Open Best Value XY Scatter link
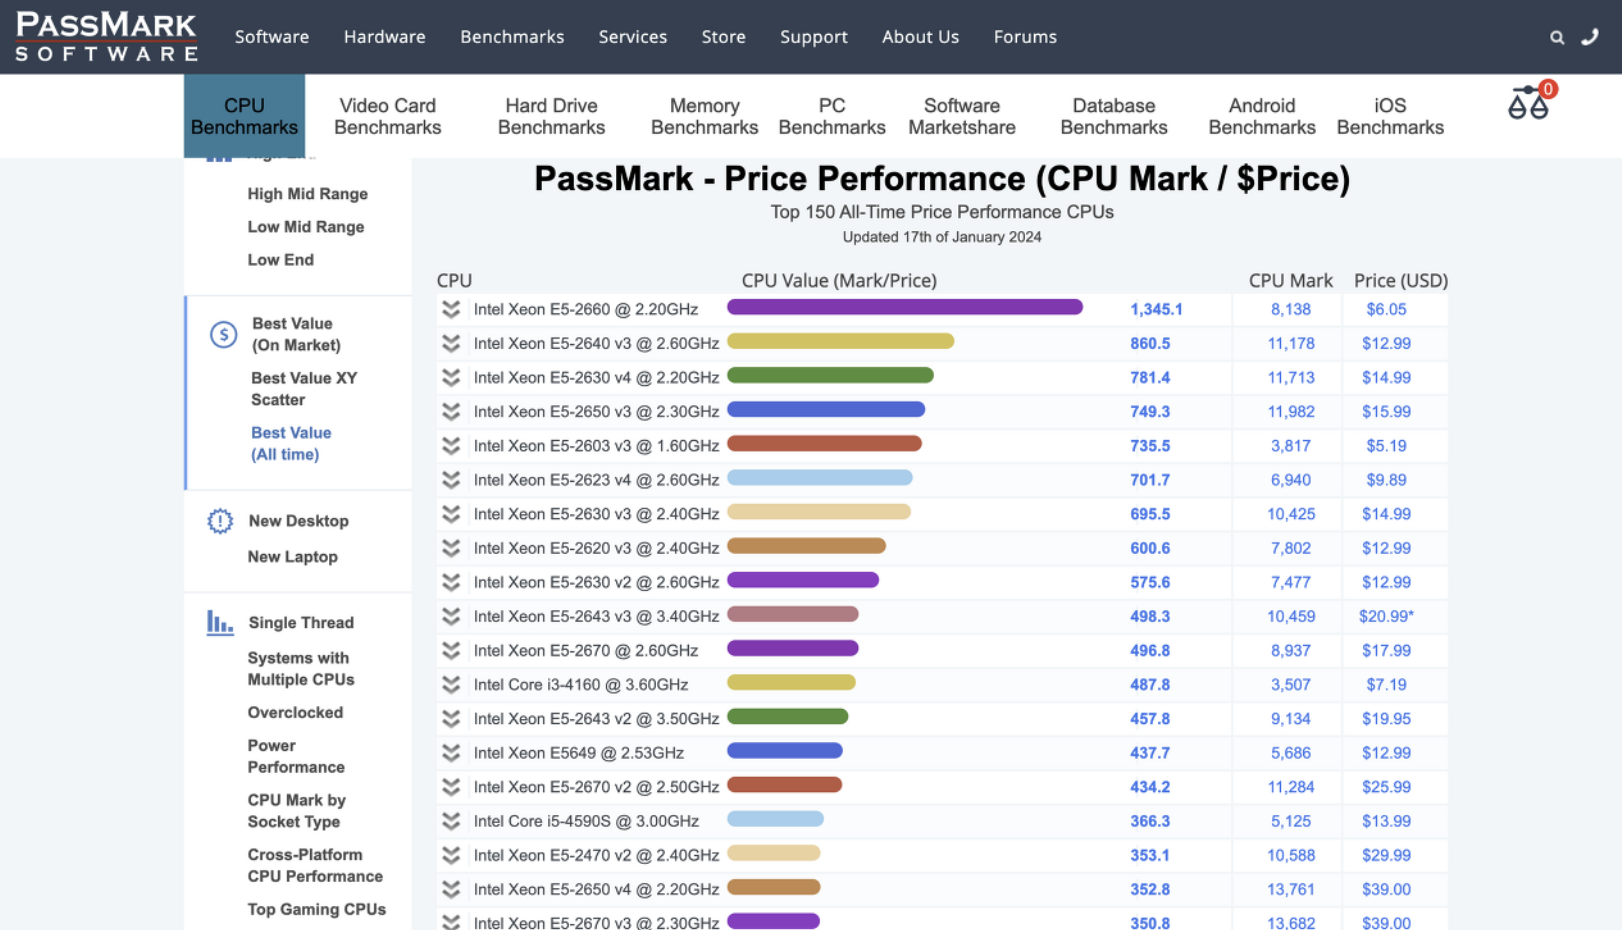Viewport: 1622px width, 930px height. pos(304,389)
